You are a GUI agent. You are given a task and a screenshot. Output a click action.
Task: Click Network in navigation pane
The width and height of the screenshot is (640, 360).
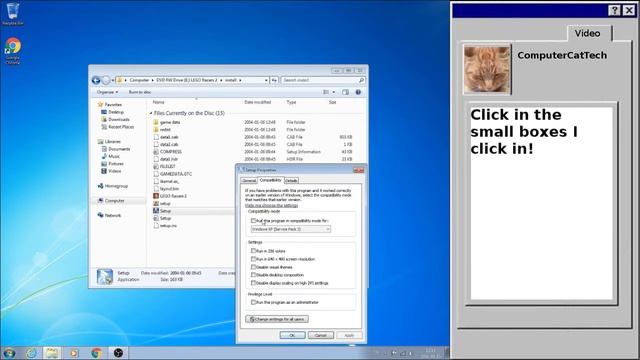tap(113, 215)
